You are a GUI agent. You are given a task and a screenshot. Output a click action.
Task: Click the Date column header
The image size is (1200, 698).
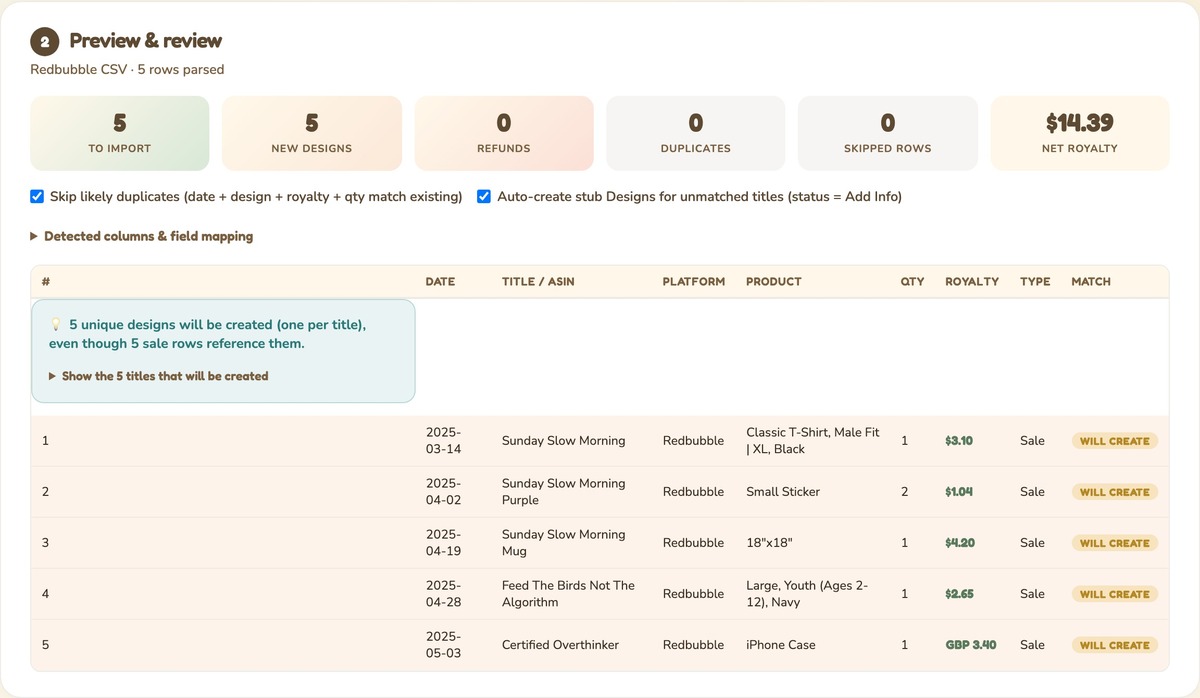(x=440, y=282)
